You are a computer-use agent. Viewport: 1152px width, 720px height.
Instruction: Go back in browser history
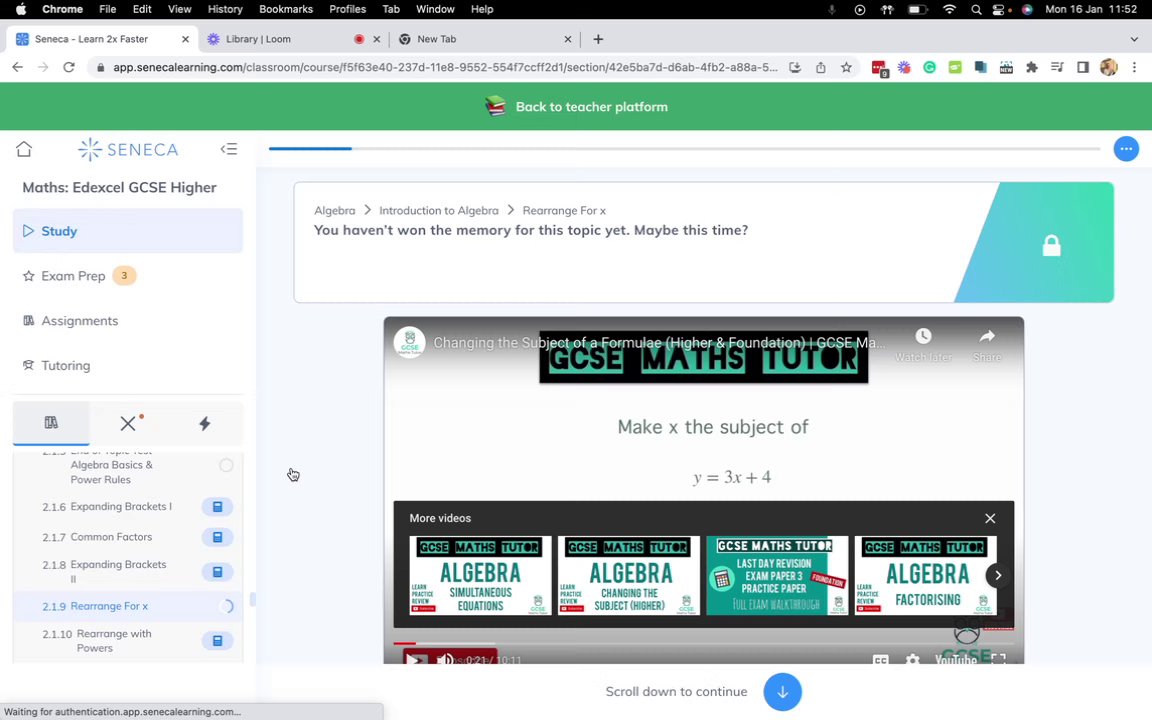[18, 67]
